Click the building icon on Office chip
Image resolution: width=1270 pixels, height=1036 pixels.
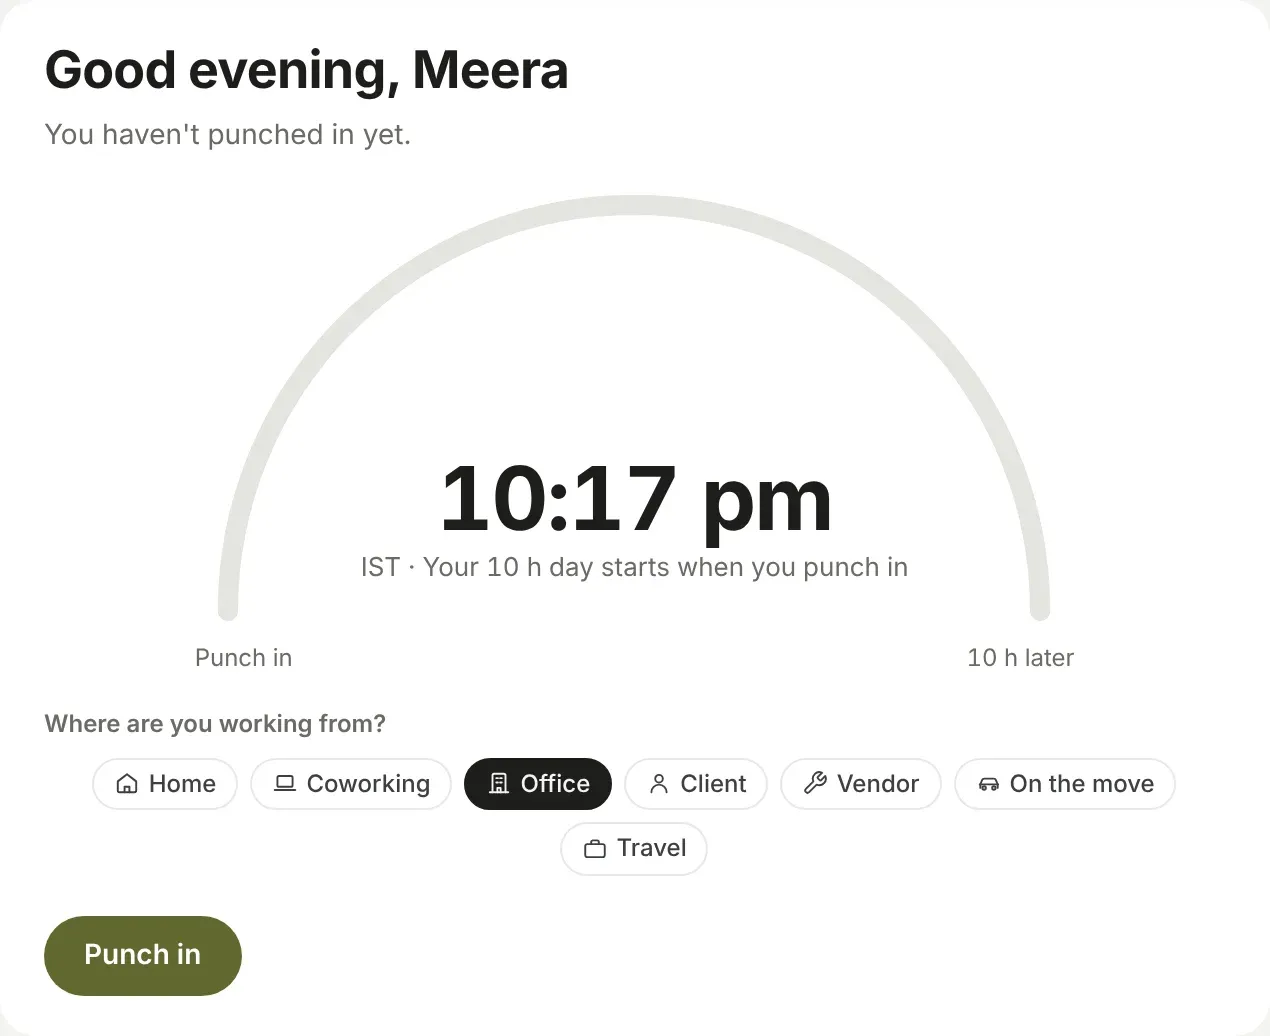[x=499, y=784]
